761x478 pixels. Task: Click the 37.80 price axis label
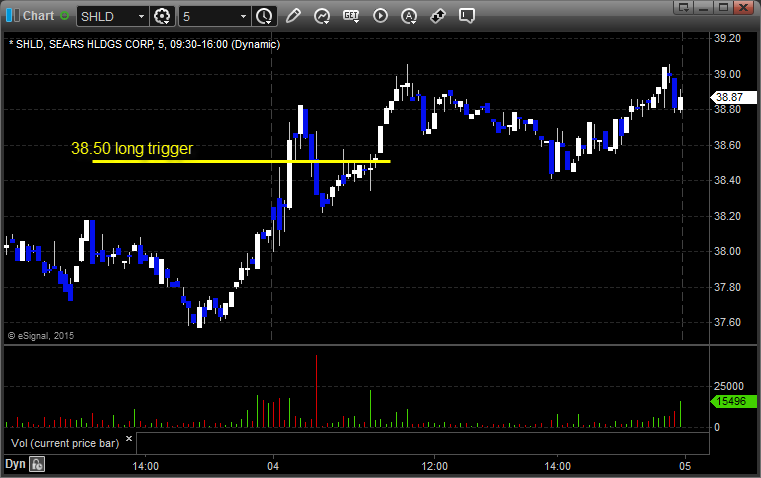point(727,287)
